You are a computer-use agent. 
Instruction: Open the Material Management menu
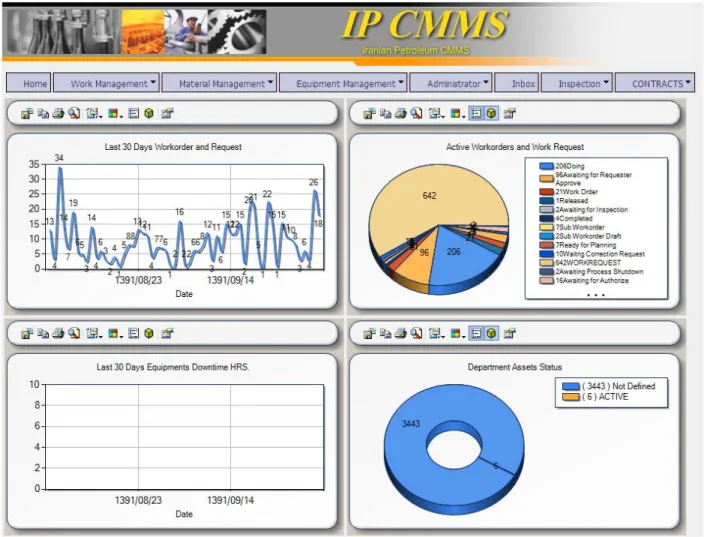[x=219, y=83]
